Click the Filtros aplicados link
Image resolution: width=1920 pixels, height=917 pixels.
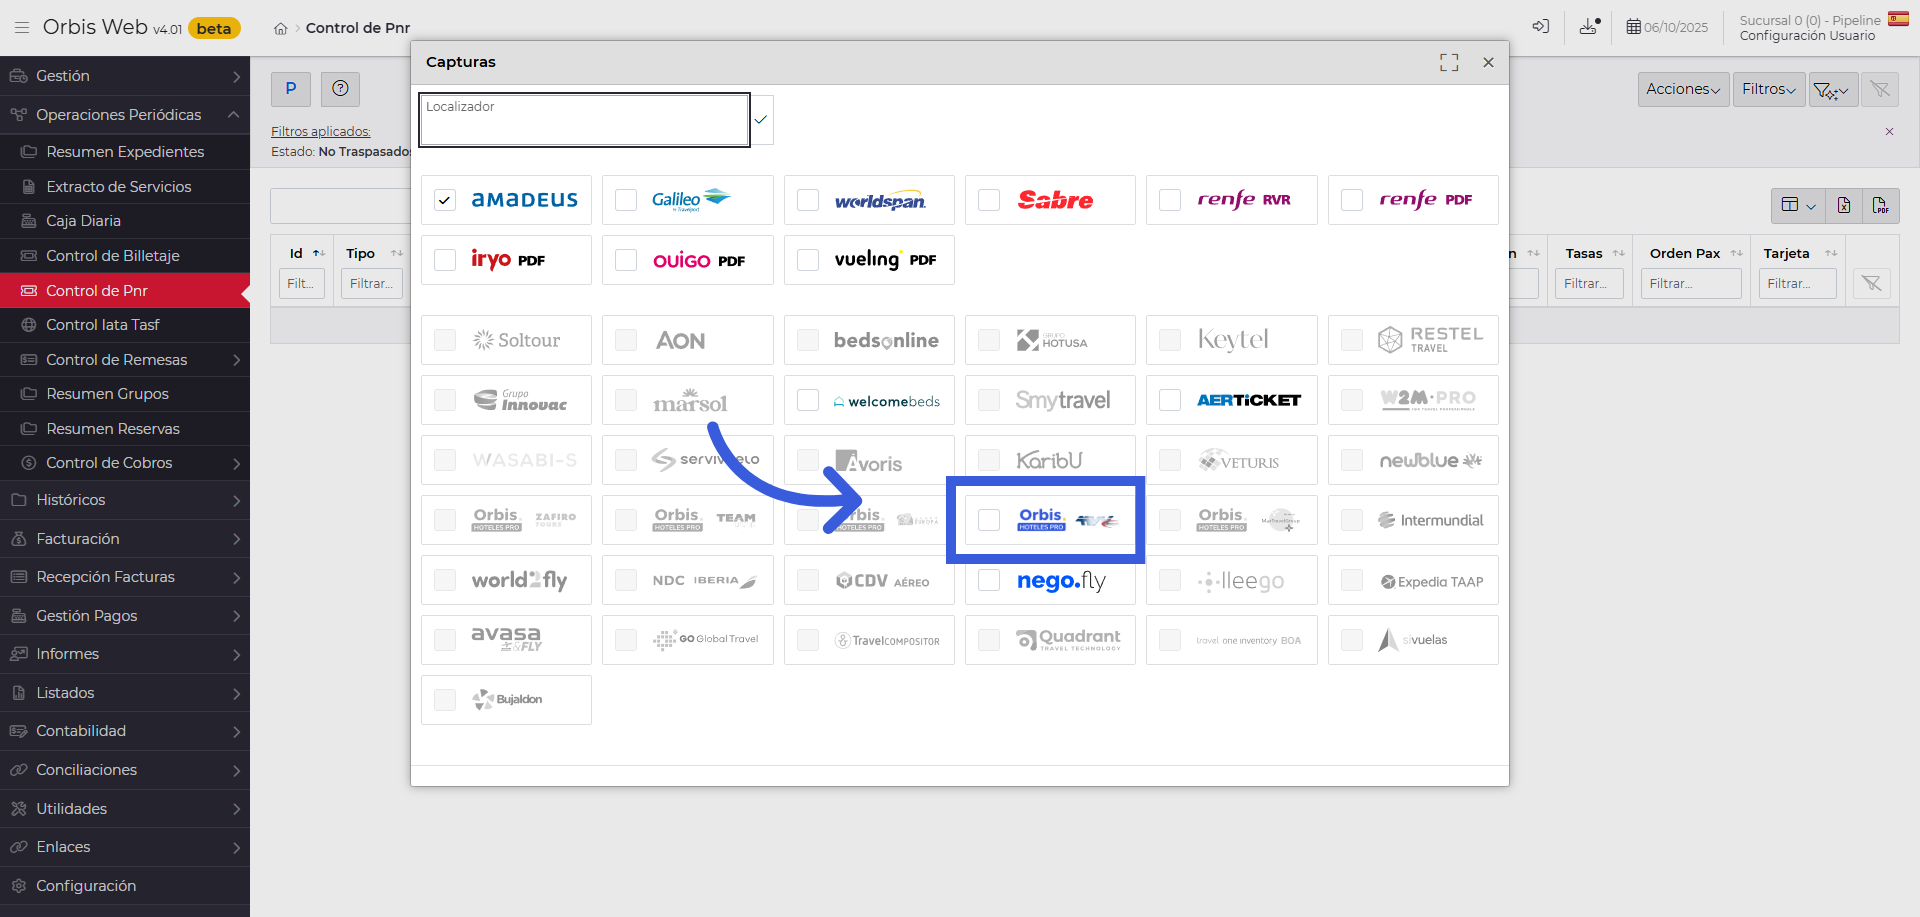pos(321,132)
